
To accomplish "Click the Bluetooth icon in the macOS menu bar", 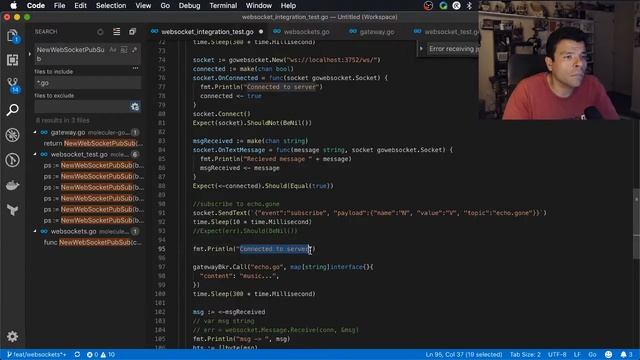I will pyautogui.click(x=469, y=6).
